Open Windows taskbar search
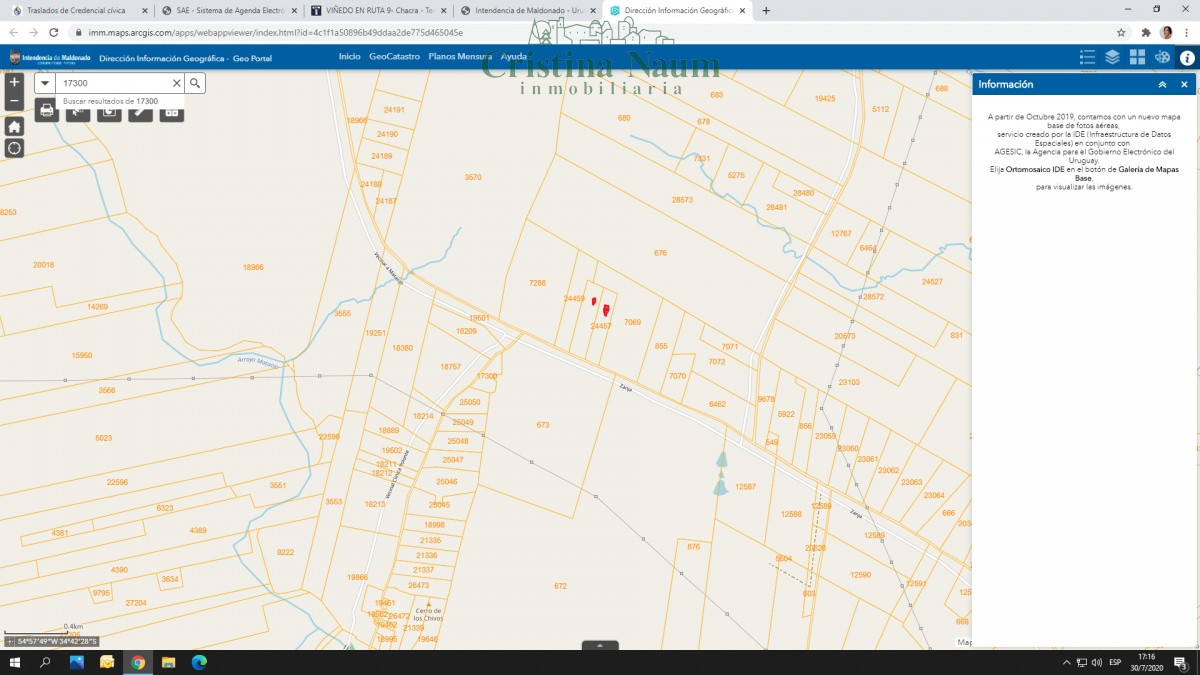This screenshot has width=1200, height=675. [45, 662]
